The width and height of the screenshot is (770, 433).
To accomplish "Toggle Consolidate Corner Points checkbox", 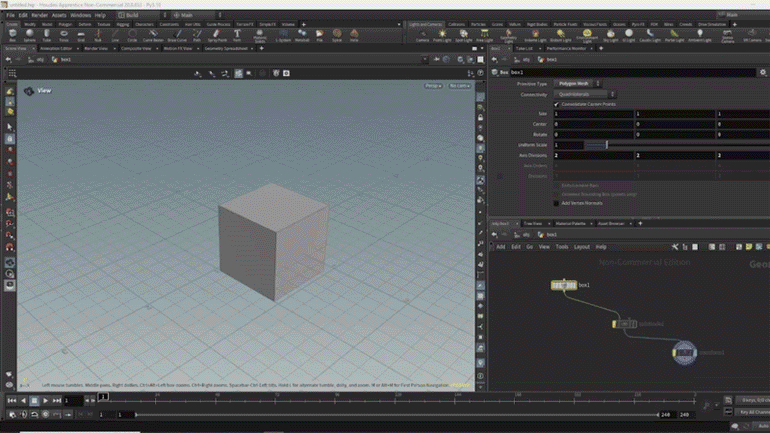I will pos(556,104).
